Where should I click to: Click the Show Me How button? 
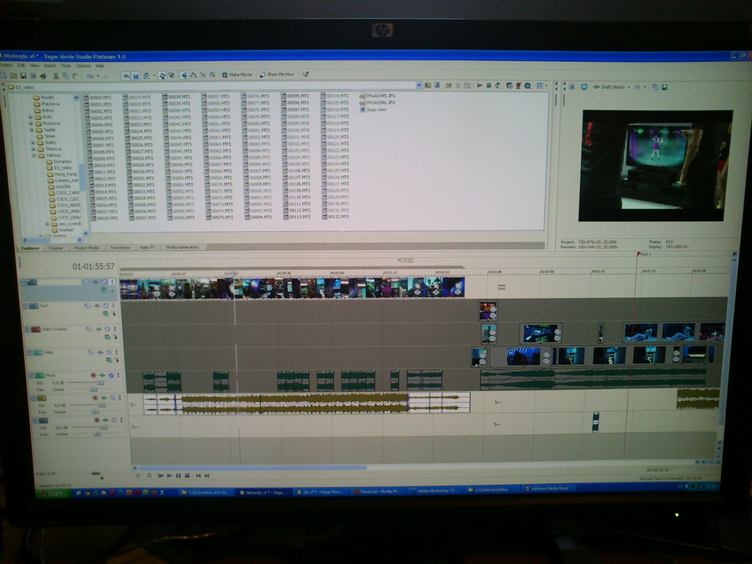(x=277, y=74)
